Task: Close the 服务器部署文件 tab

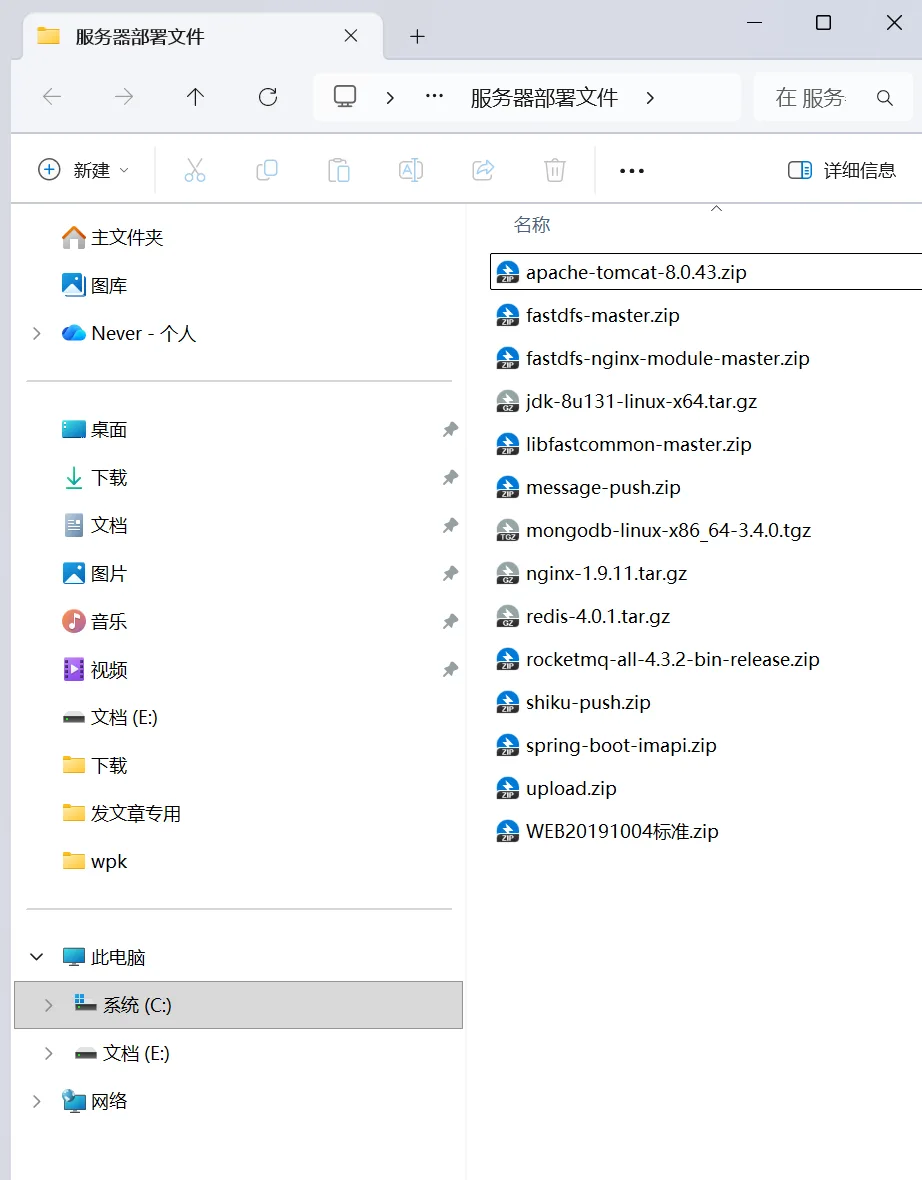Action: (x=351, y=35)
